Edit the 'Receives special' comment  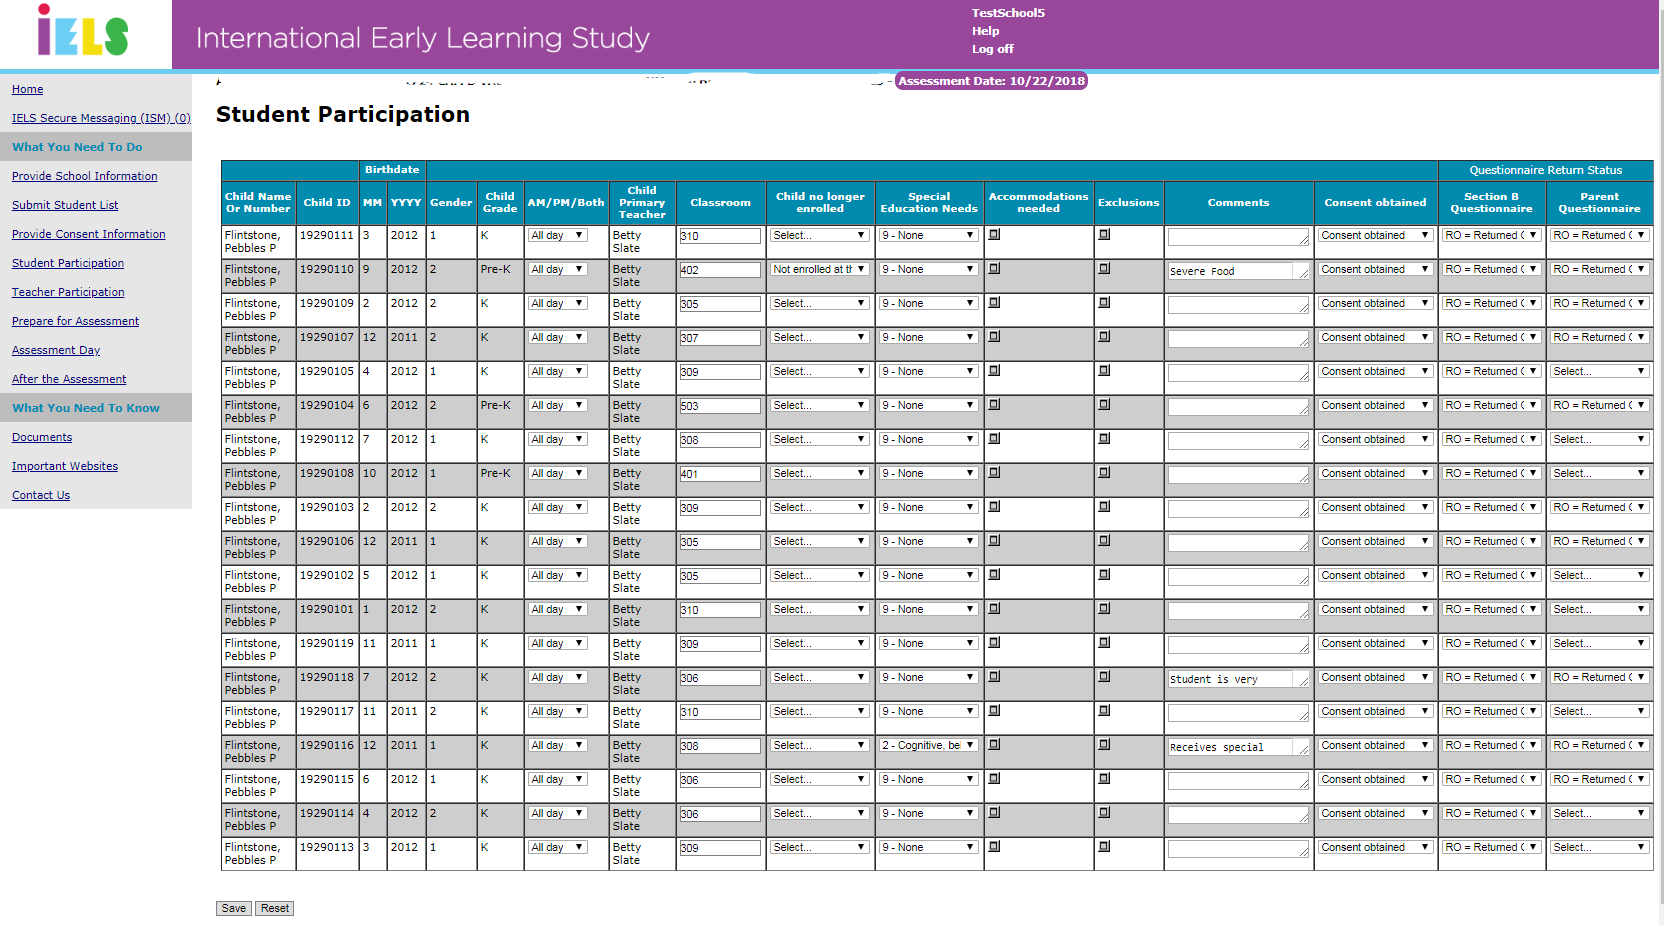click(1238, 747)
